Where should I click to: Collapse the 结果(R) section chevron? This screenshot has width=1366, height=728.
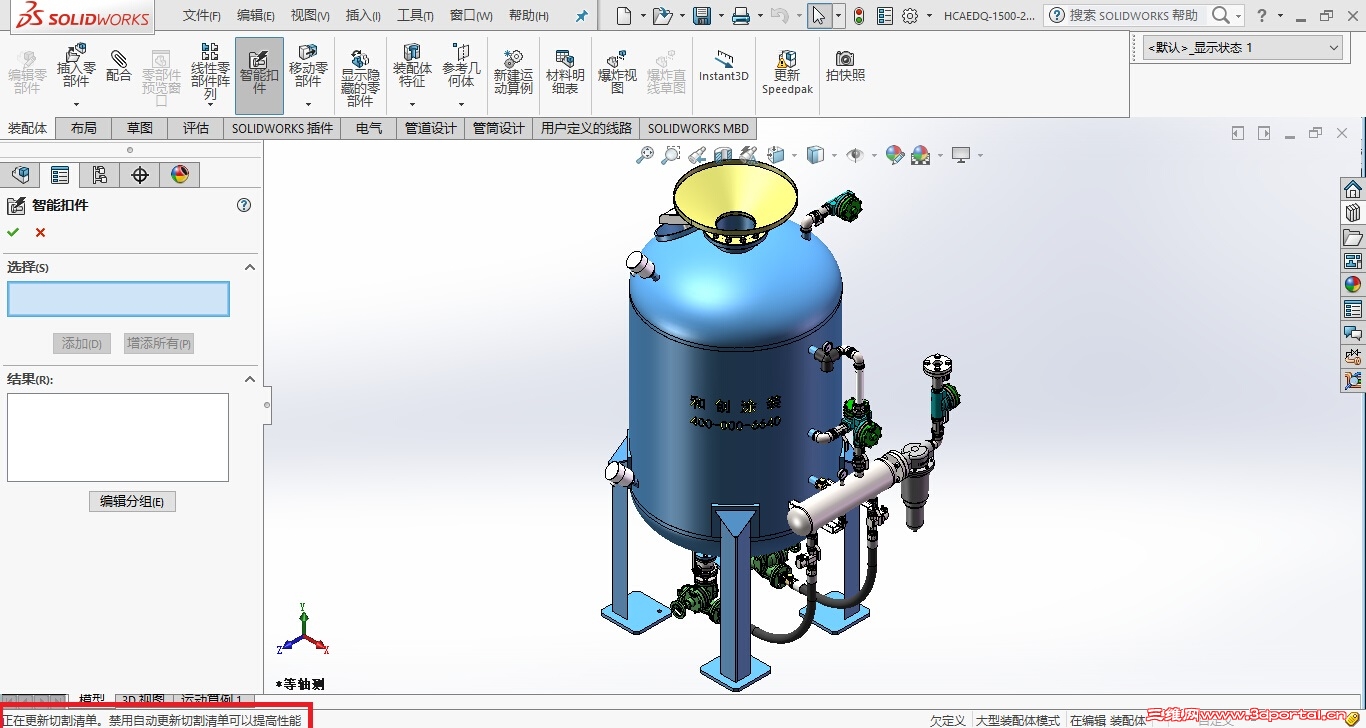coord(250,379)
